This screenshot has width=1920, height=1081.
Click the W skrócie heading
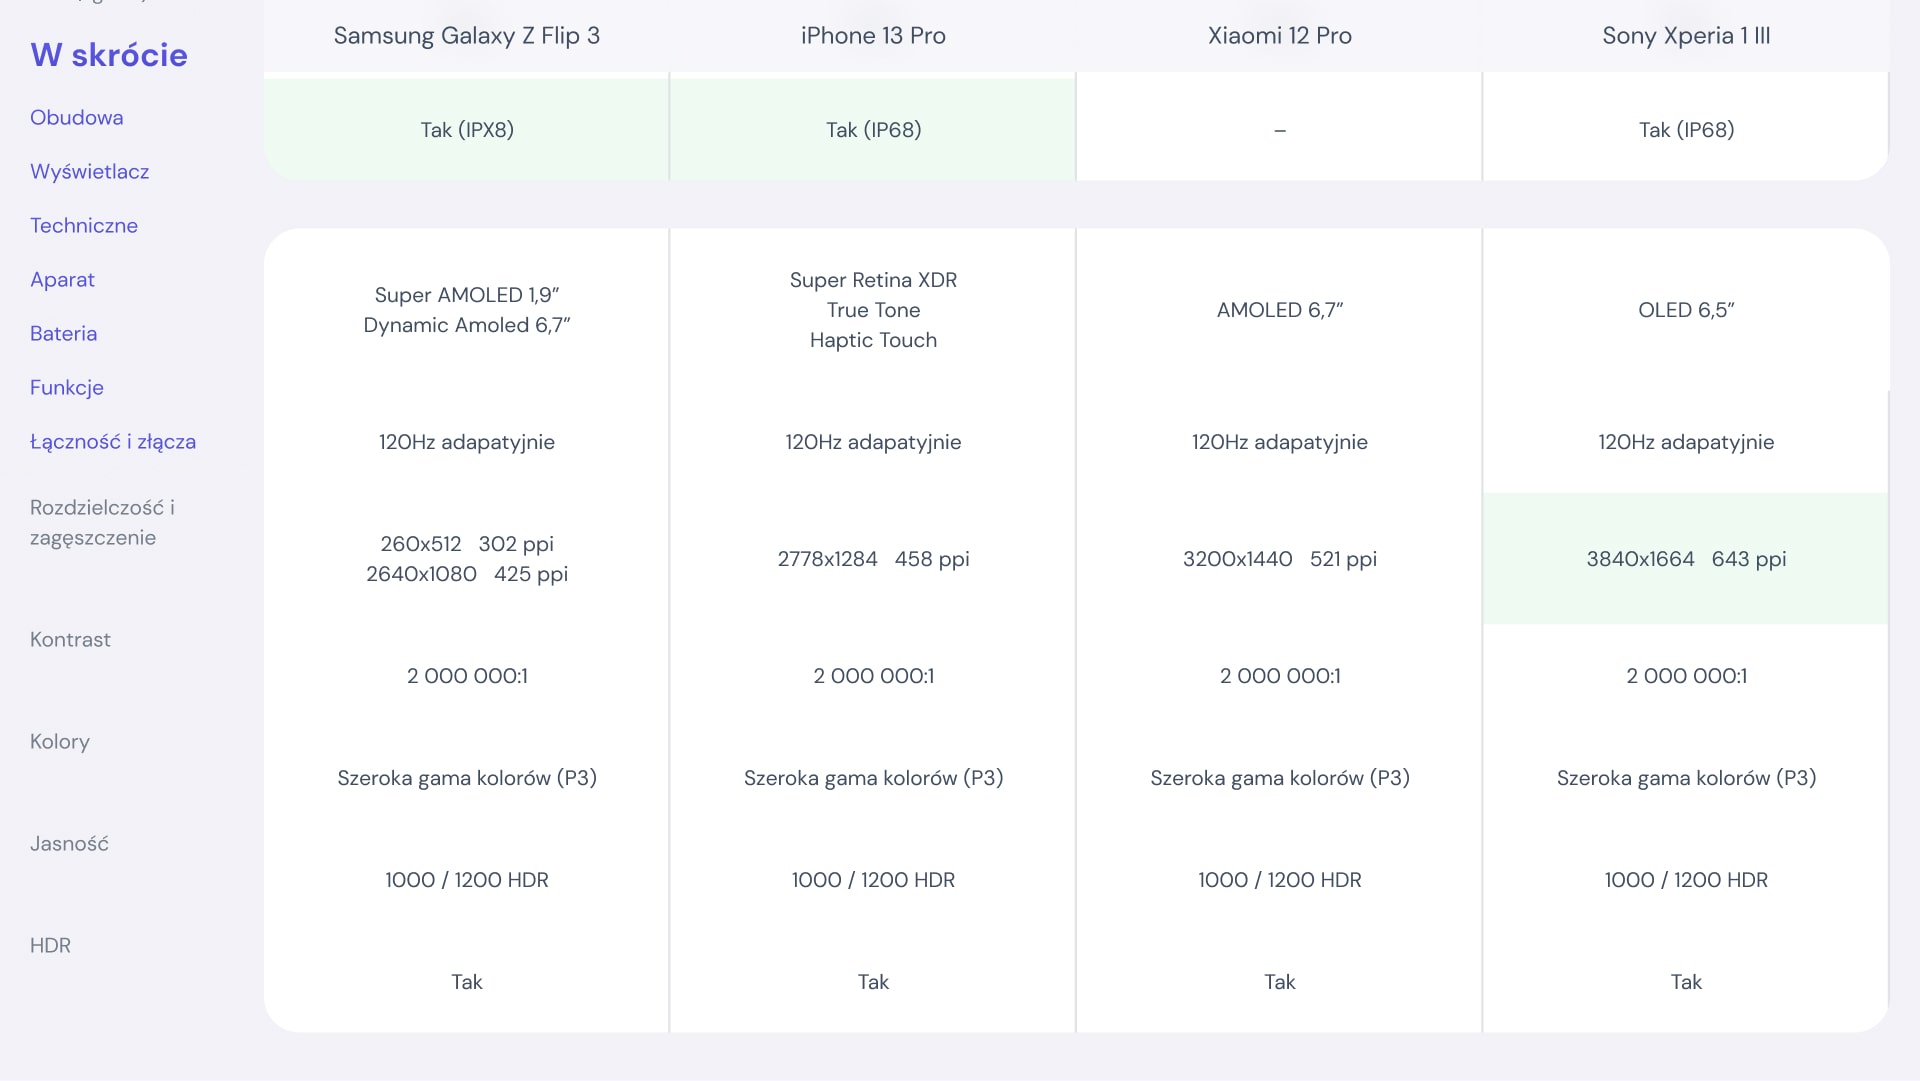(x=109, y=55)
